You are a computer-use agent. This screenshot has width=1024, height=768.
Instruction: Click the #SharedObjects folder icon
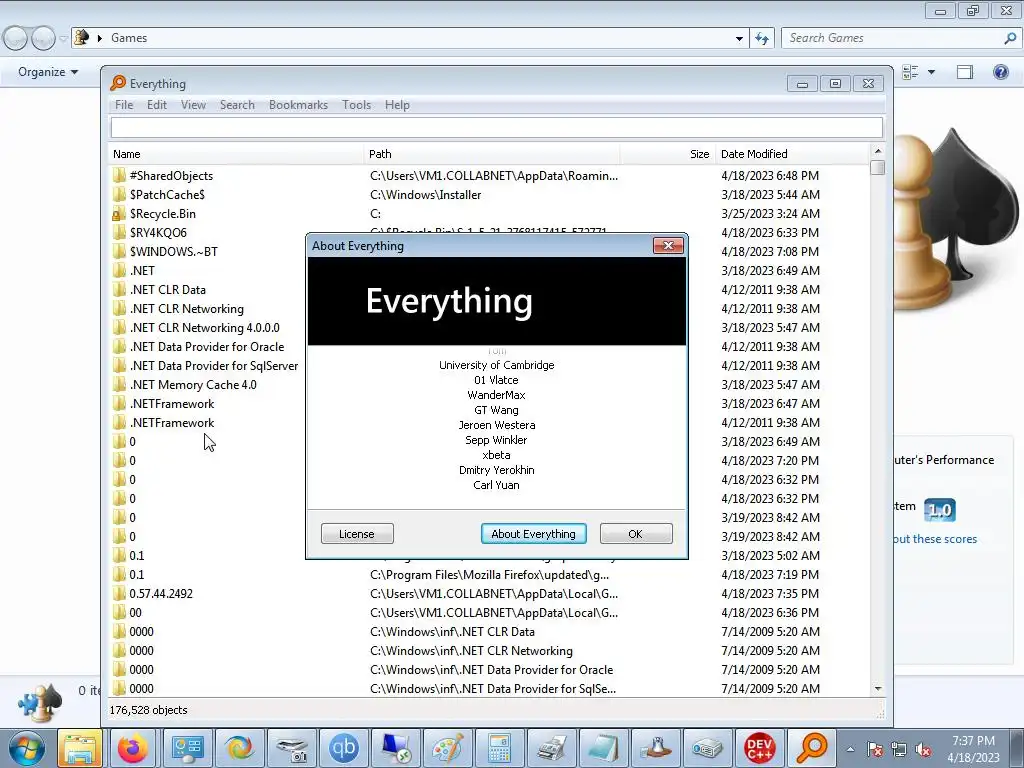click(118, 176)
